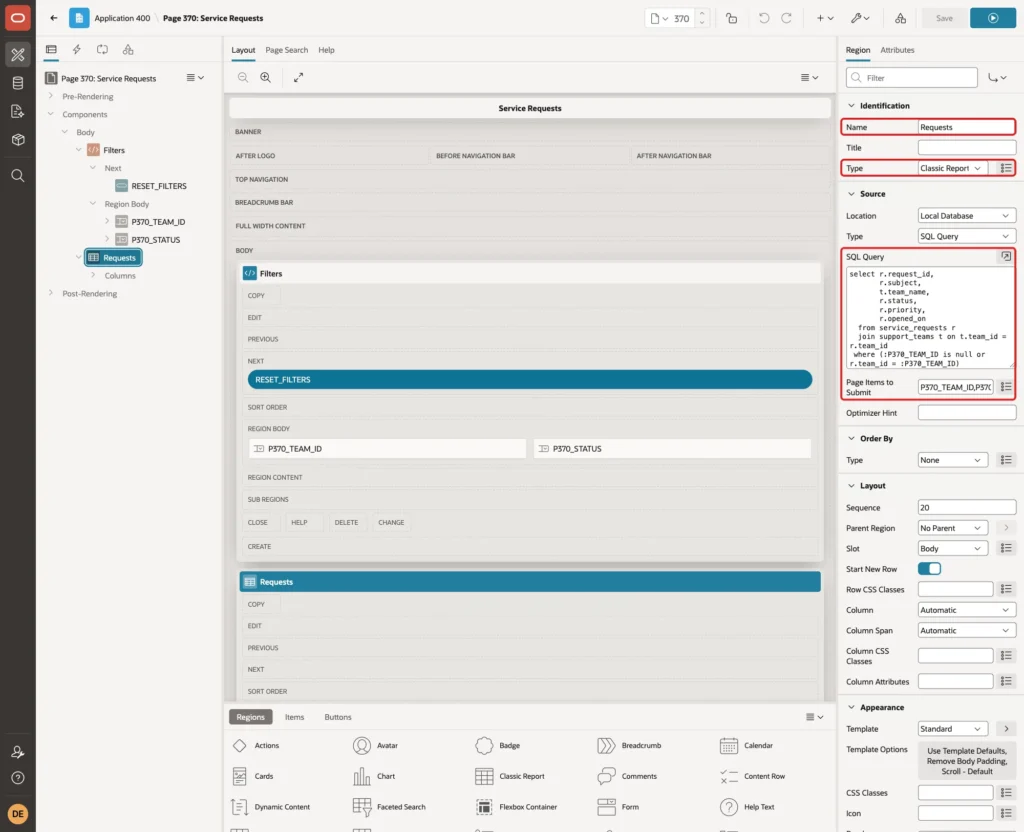This screenshot has width=1024, height=832.
Task: Open the Template Standard dropdown
Action: tap(952, 729)
